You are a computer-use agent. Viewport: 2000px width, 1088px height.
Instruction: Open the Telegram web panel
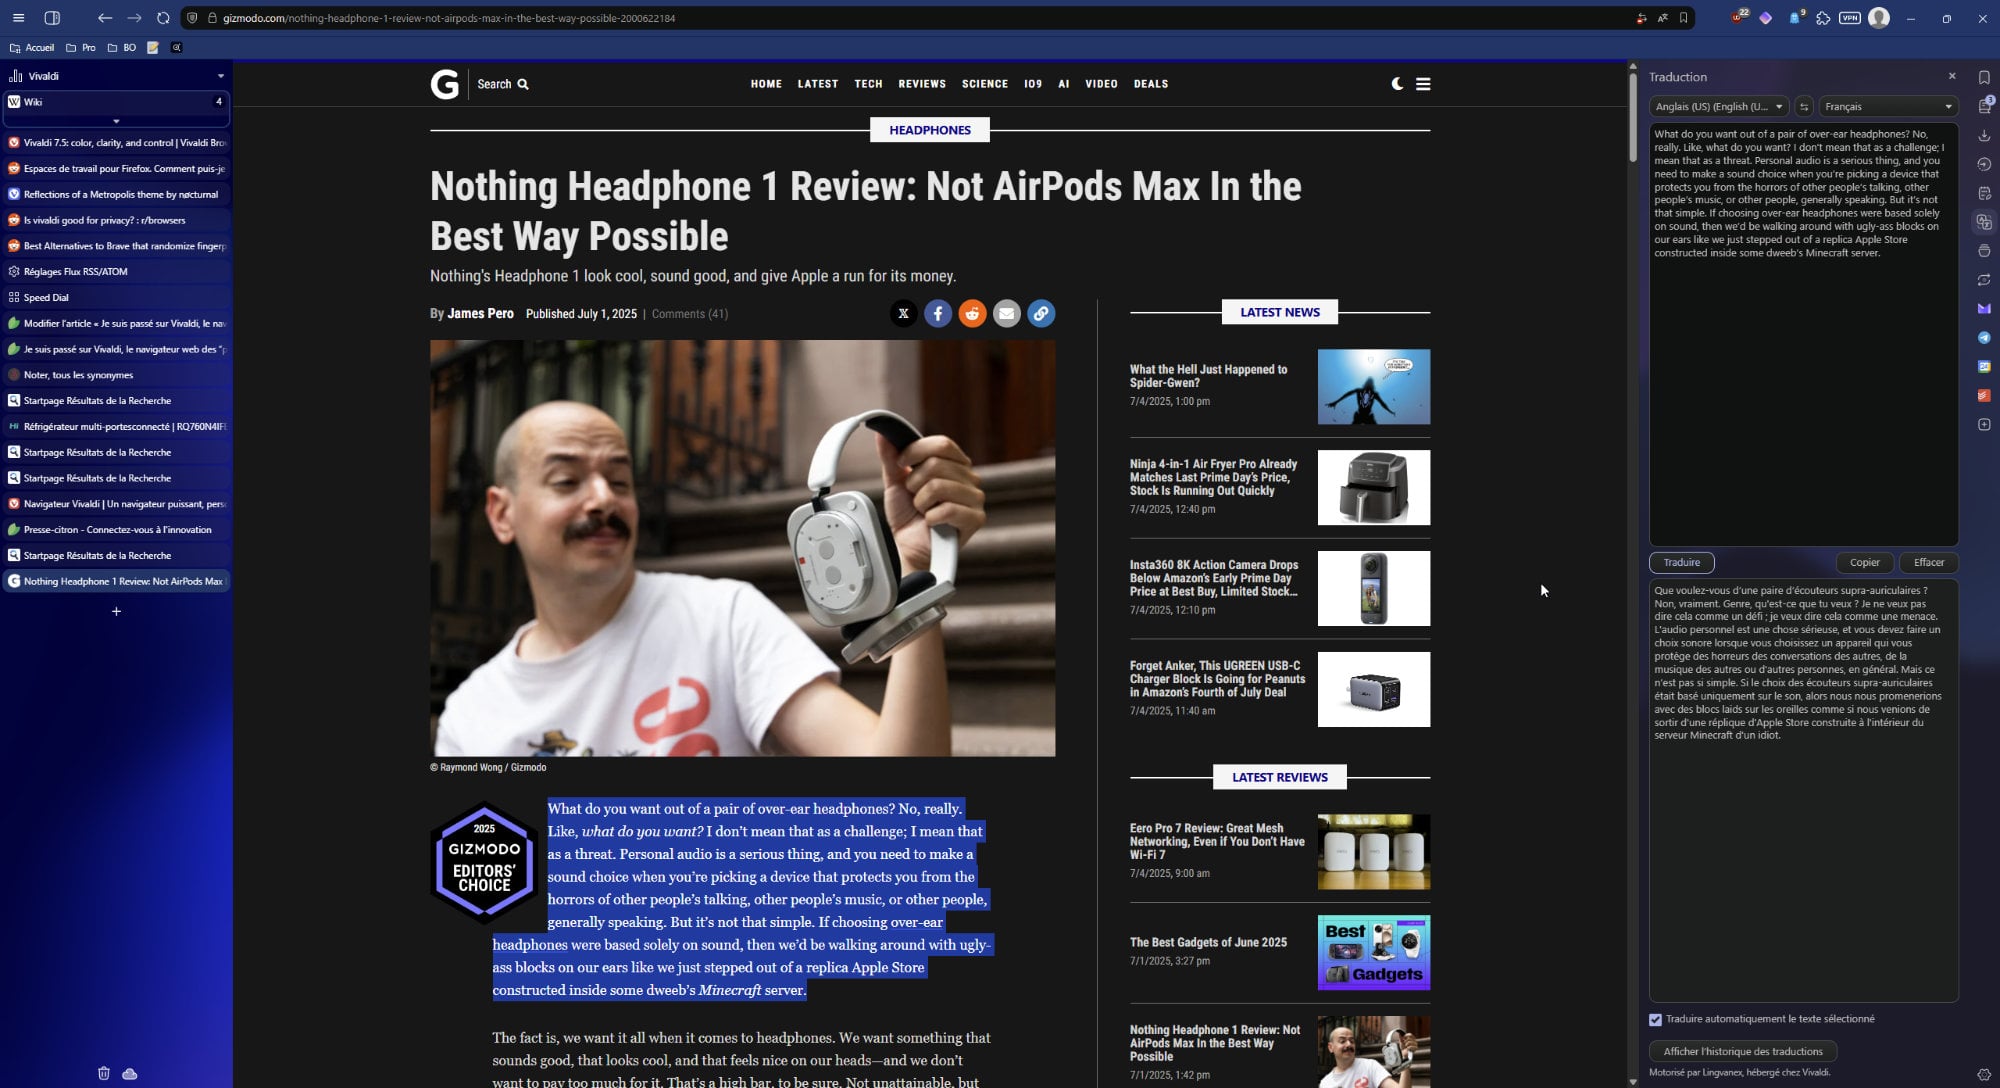1984,338
